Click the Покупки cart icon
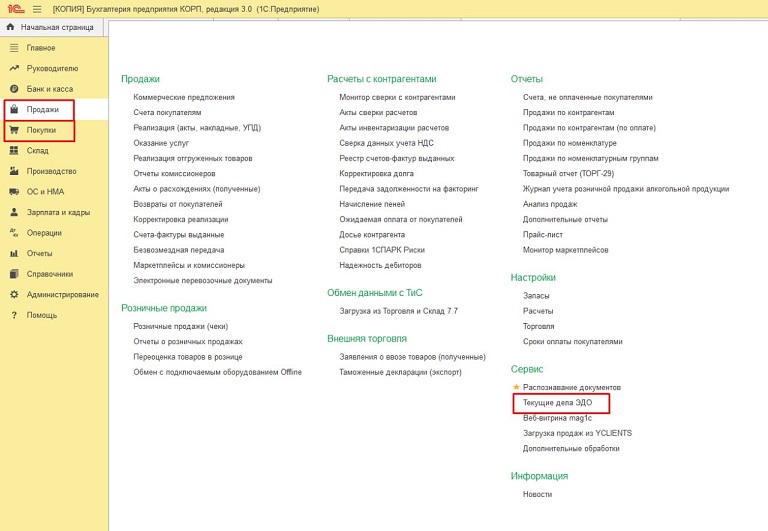Viewport: 768px width, 531px height. point(14,130)
